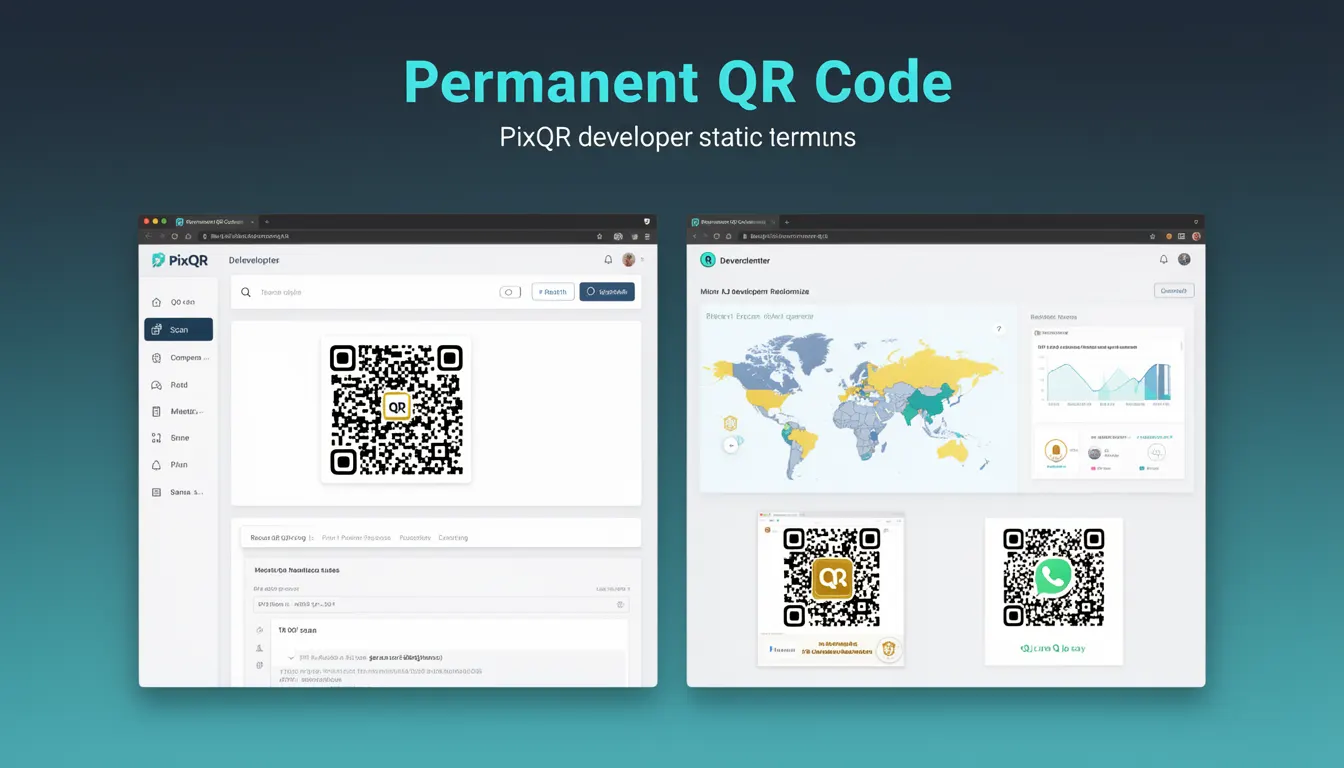Image resolution: width=1344 pixels, height=768 pixels.
Task: Toggle the small switch beside the search field
Action: tap(510, 292)
